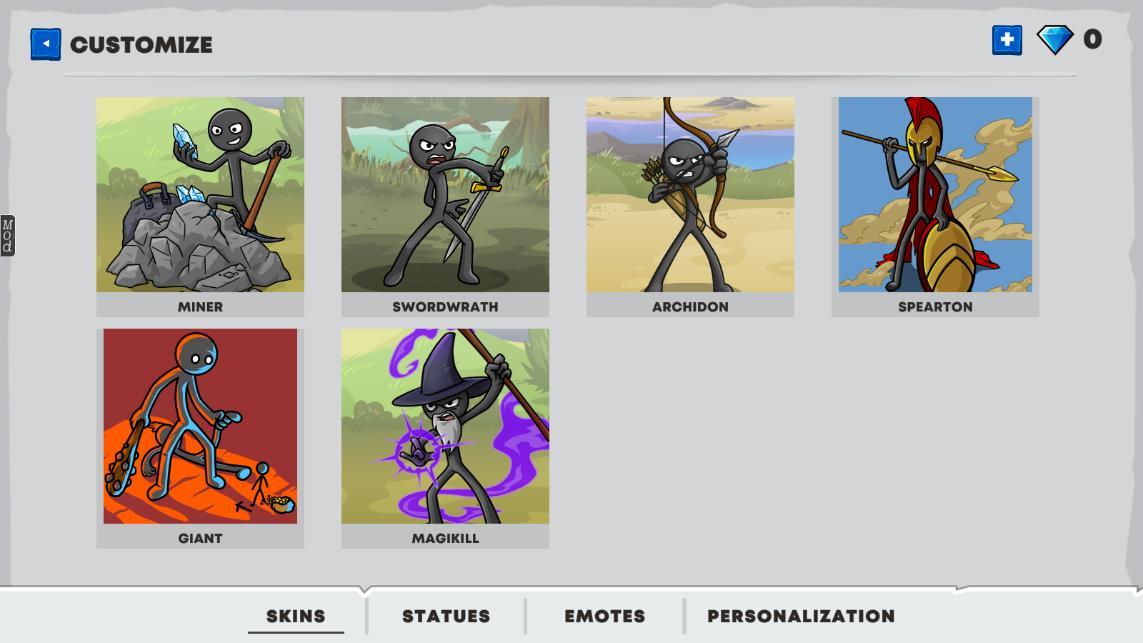Click the MINER name label
The image size is (1143, 643).
pos(200,307)
